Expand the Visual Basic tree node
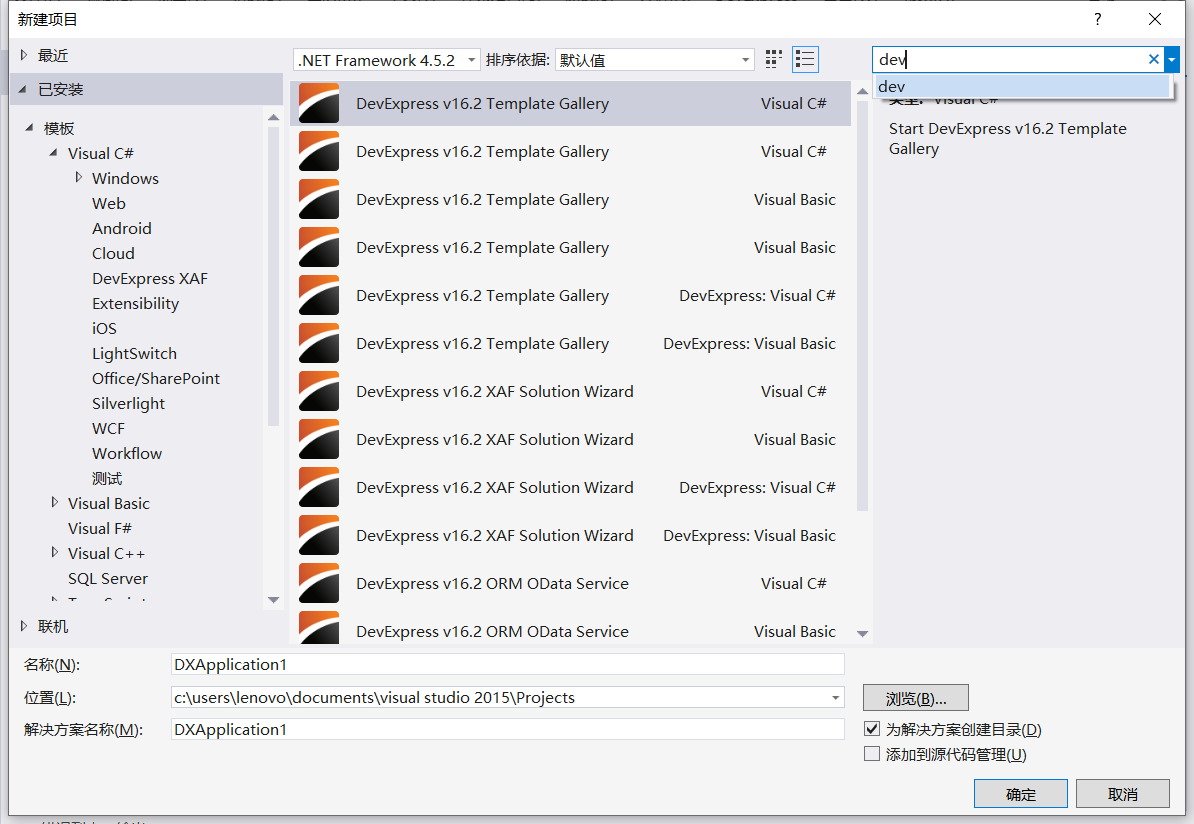1194x824 pixels. click(x=54, y=503)
